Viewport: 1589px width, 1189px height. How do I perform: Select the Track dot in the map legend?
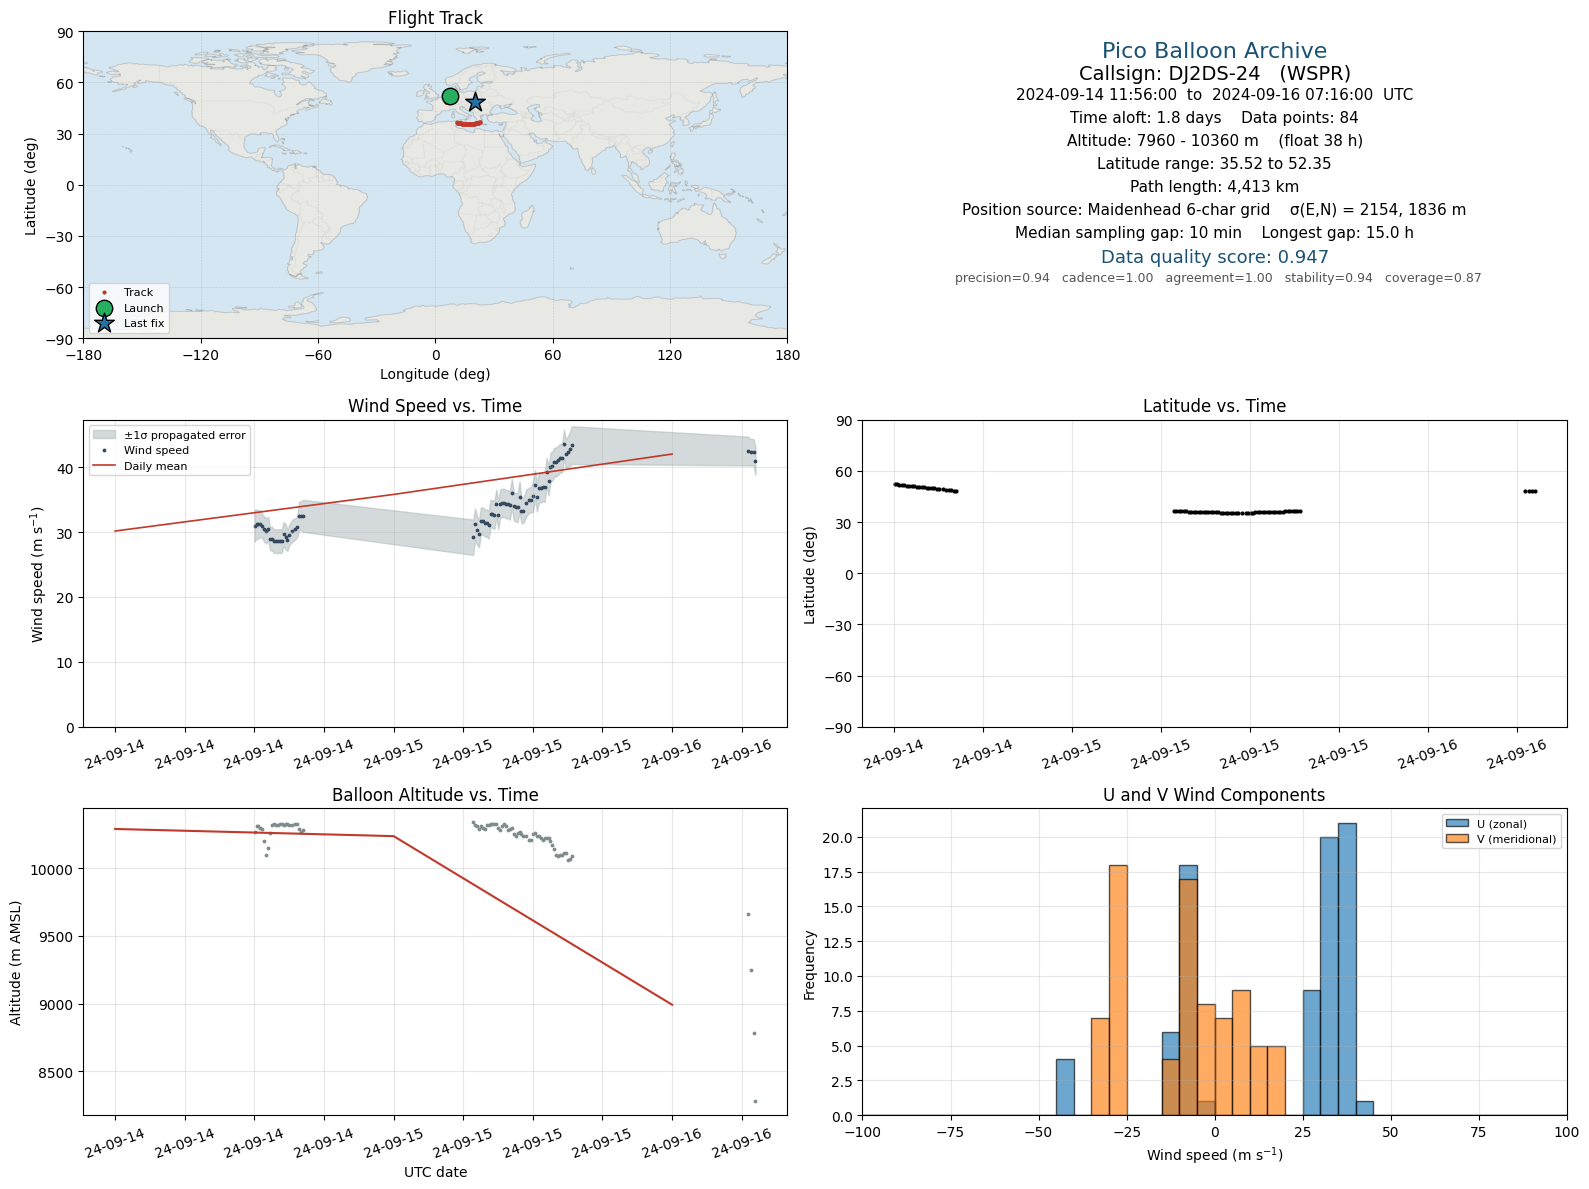[104, 293]
